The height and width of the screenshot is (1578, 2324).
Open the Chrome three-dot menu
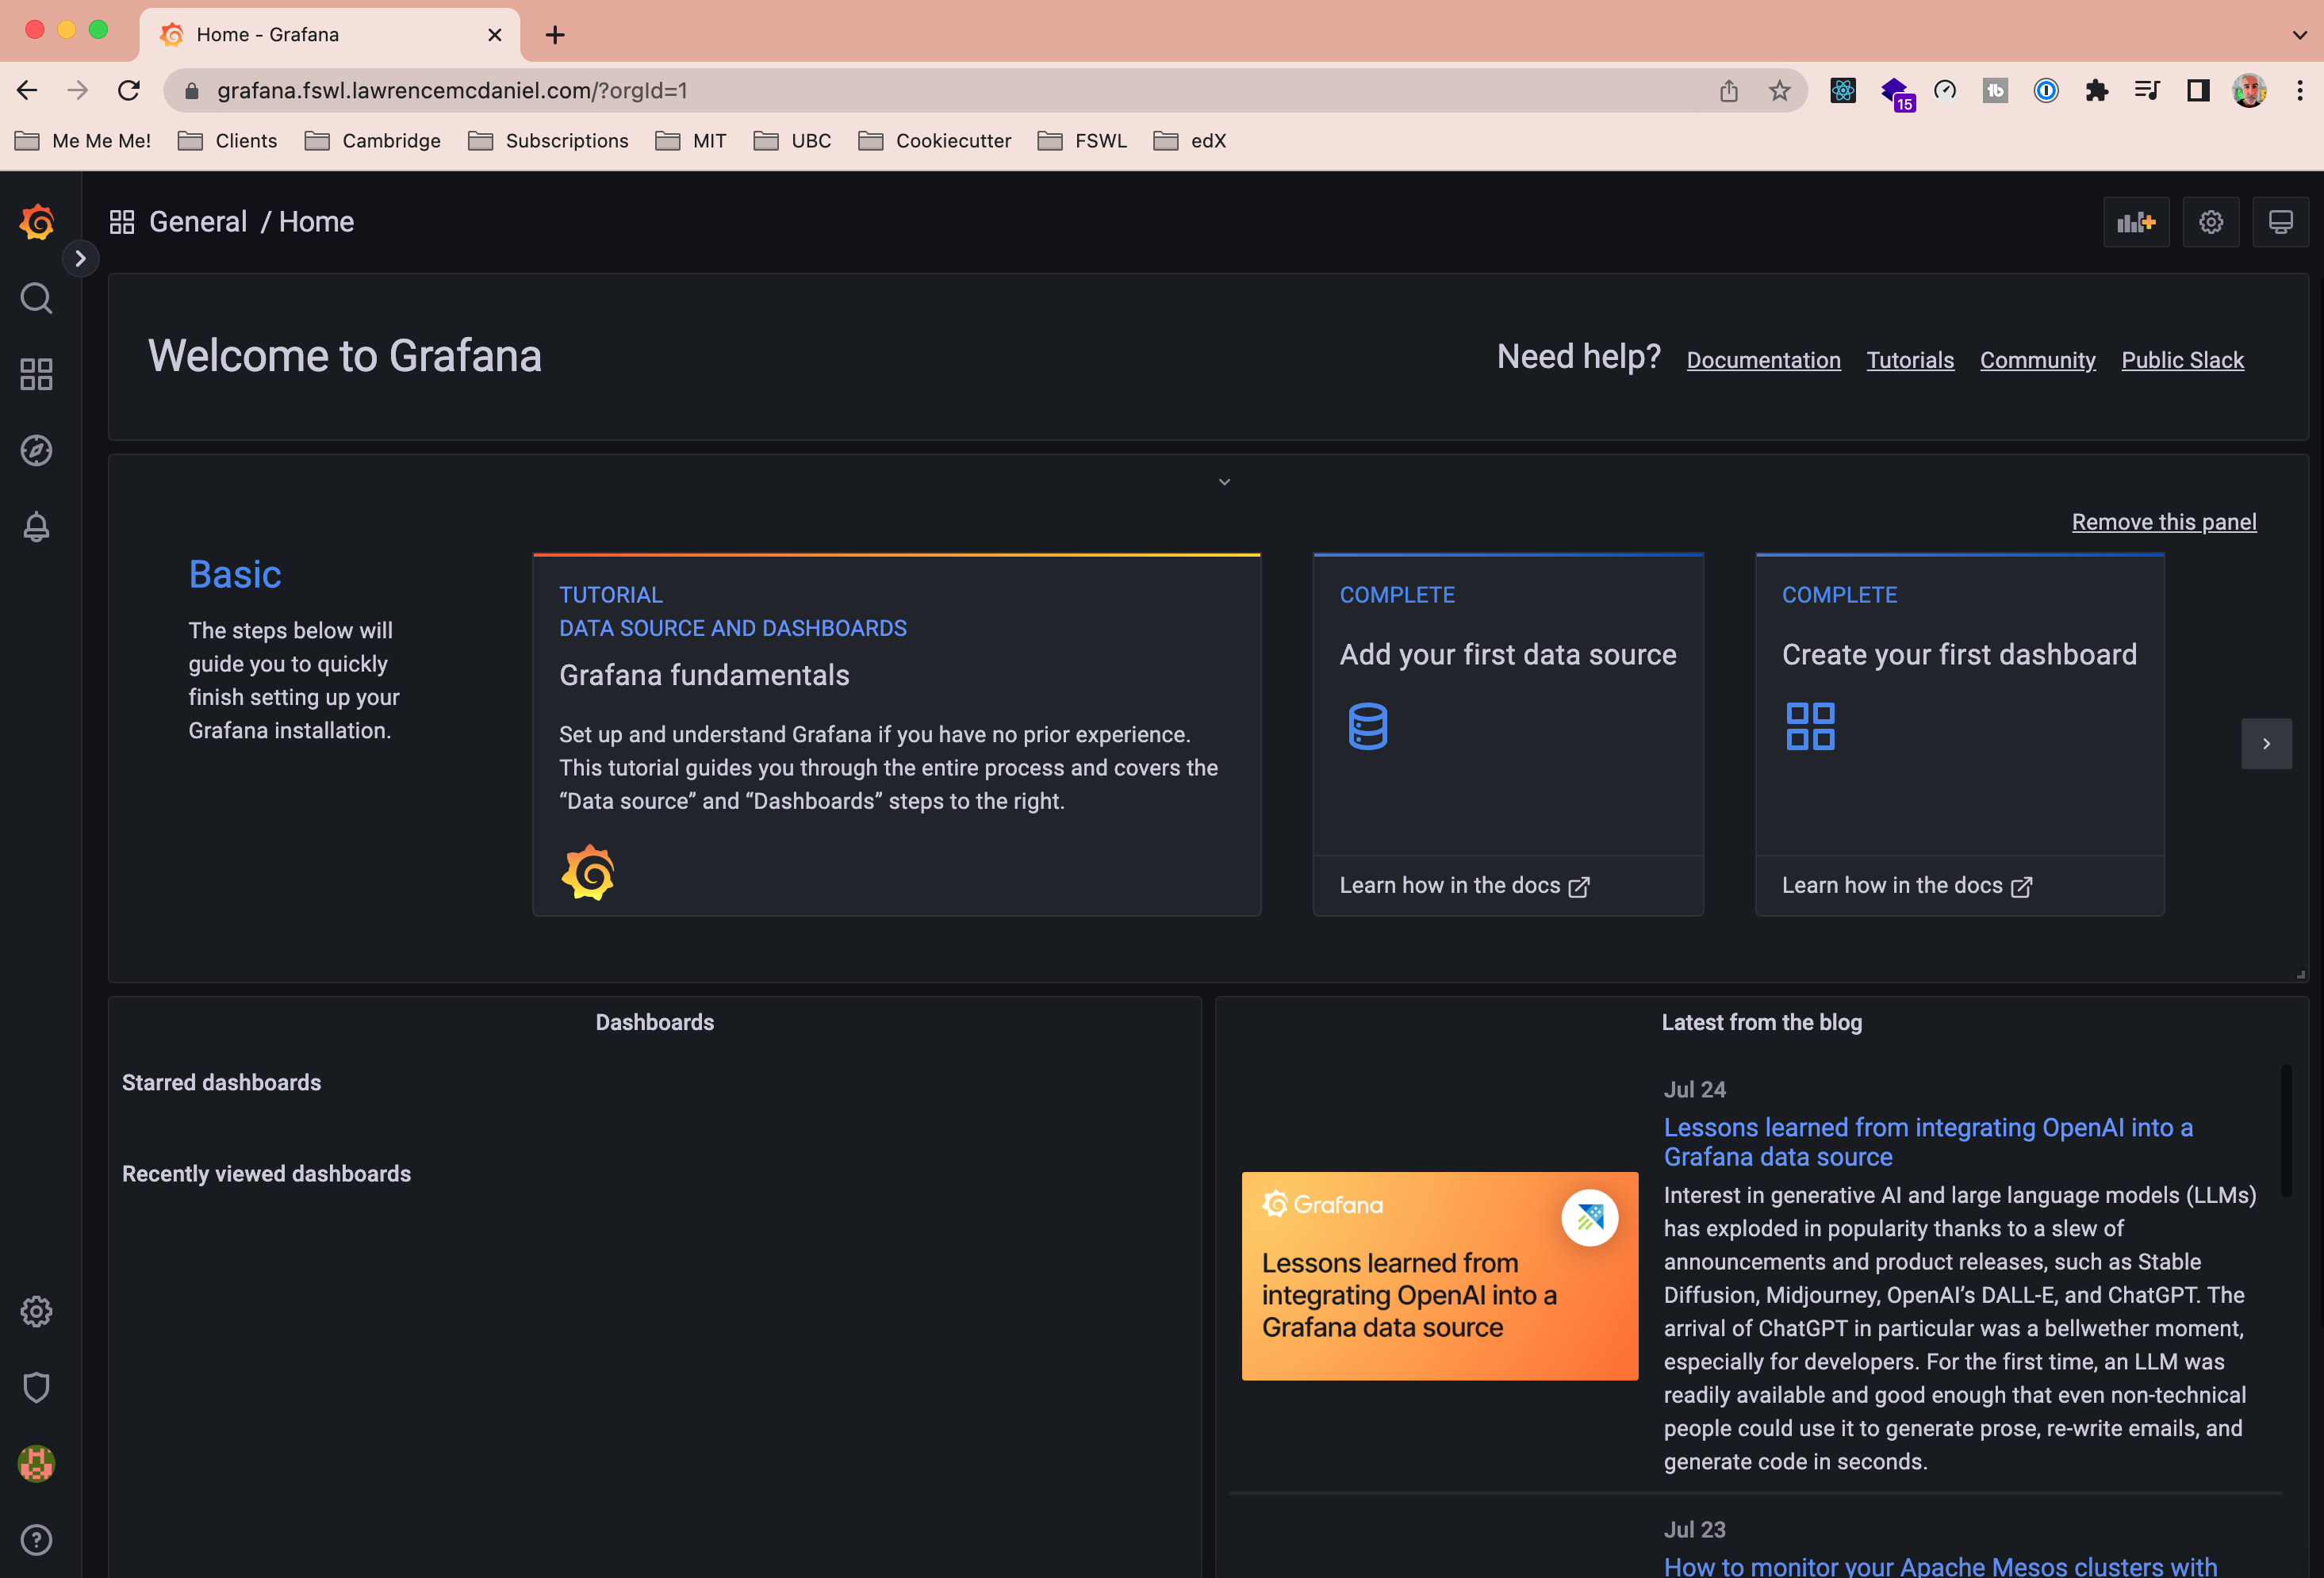(2300, 91)
